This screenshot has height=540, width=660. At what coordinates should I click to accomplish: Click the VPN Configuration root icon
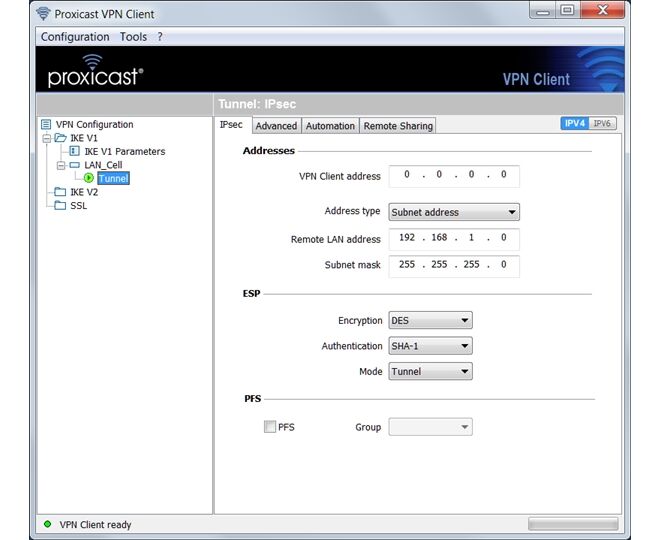pos(46,125)
